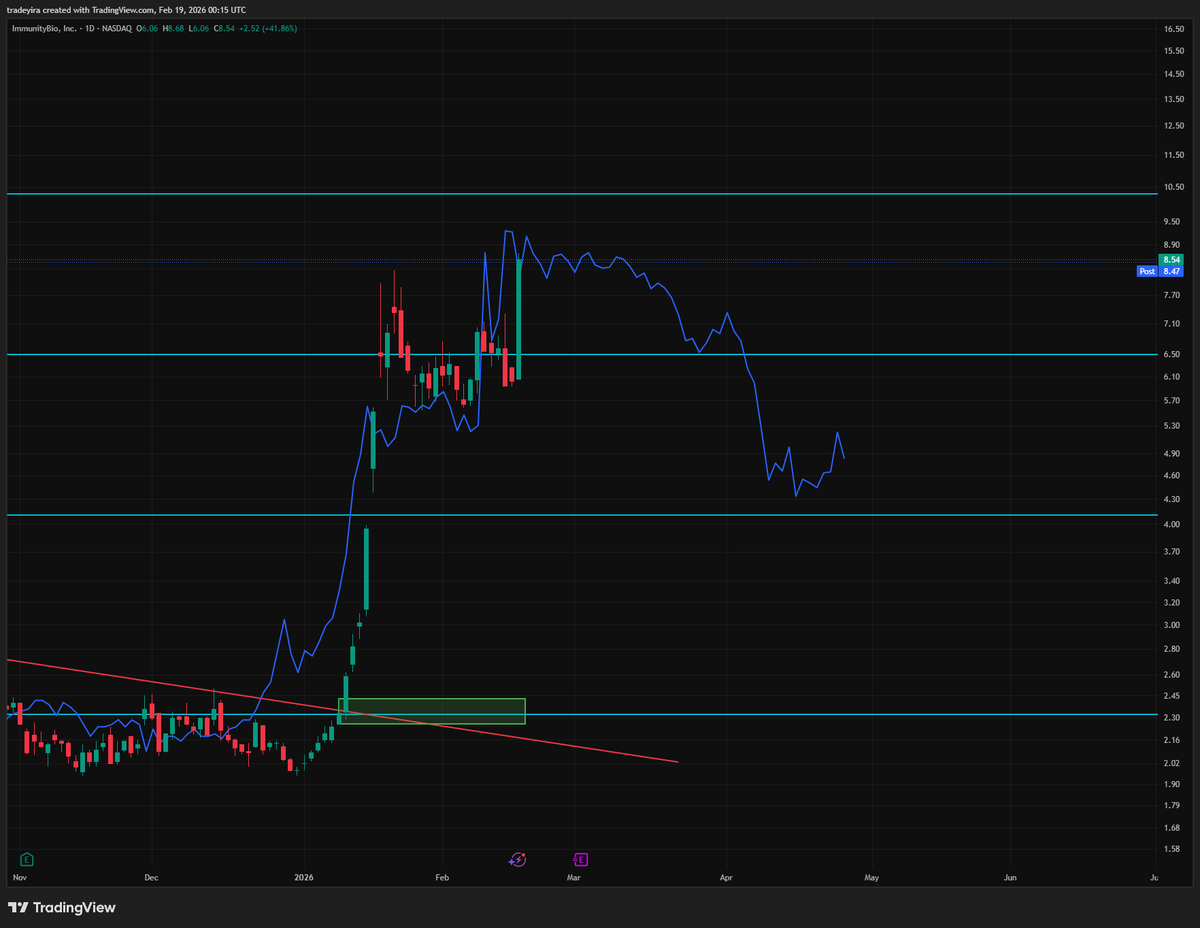Click the Feb label on time axis
Image resolution: width=1200 pixels, height=928 pixels.
(441, 878)
